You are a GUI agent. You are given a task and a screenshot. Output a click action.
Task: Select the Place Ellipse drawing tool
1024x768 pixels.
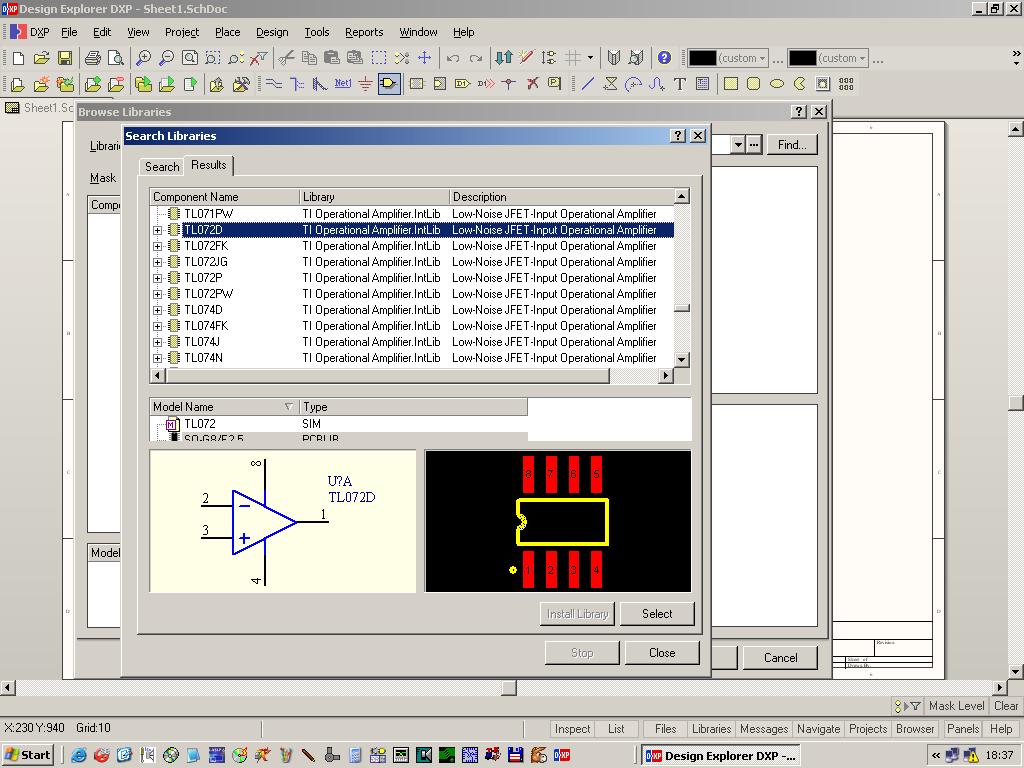(776, 84)
